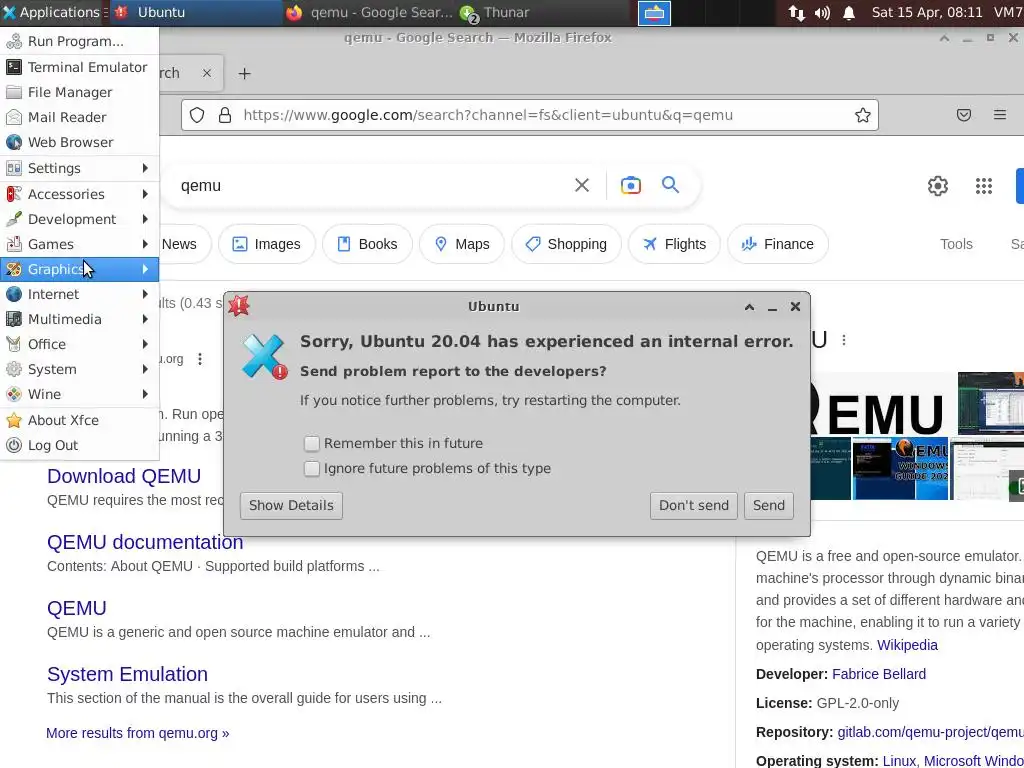Save page to Pocket icon
1024x768 pixels.
(x=963, y=116)
